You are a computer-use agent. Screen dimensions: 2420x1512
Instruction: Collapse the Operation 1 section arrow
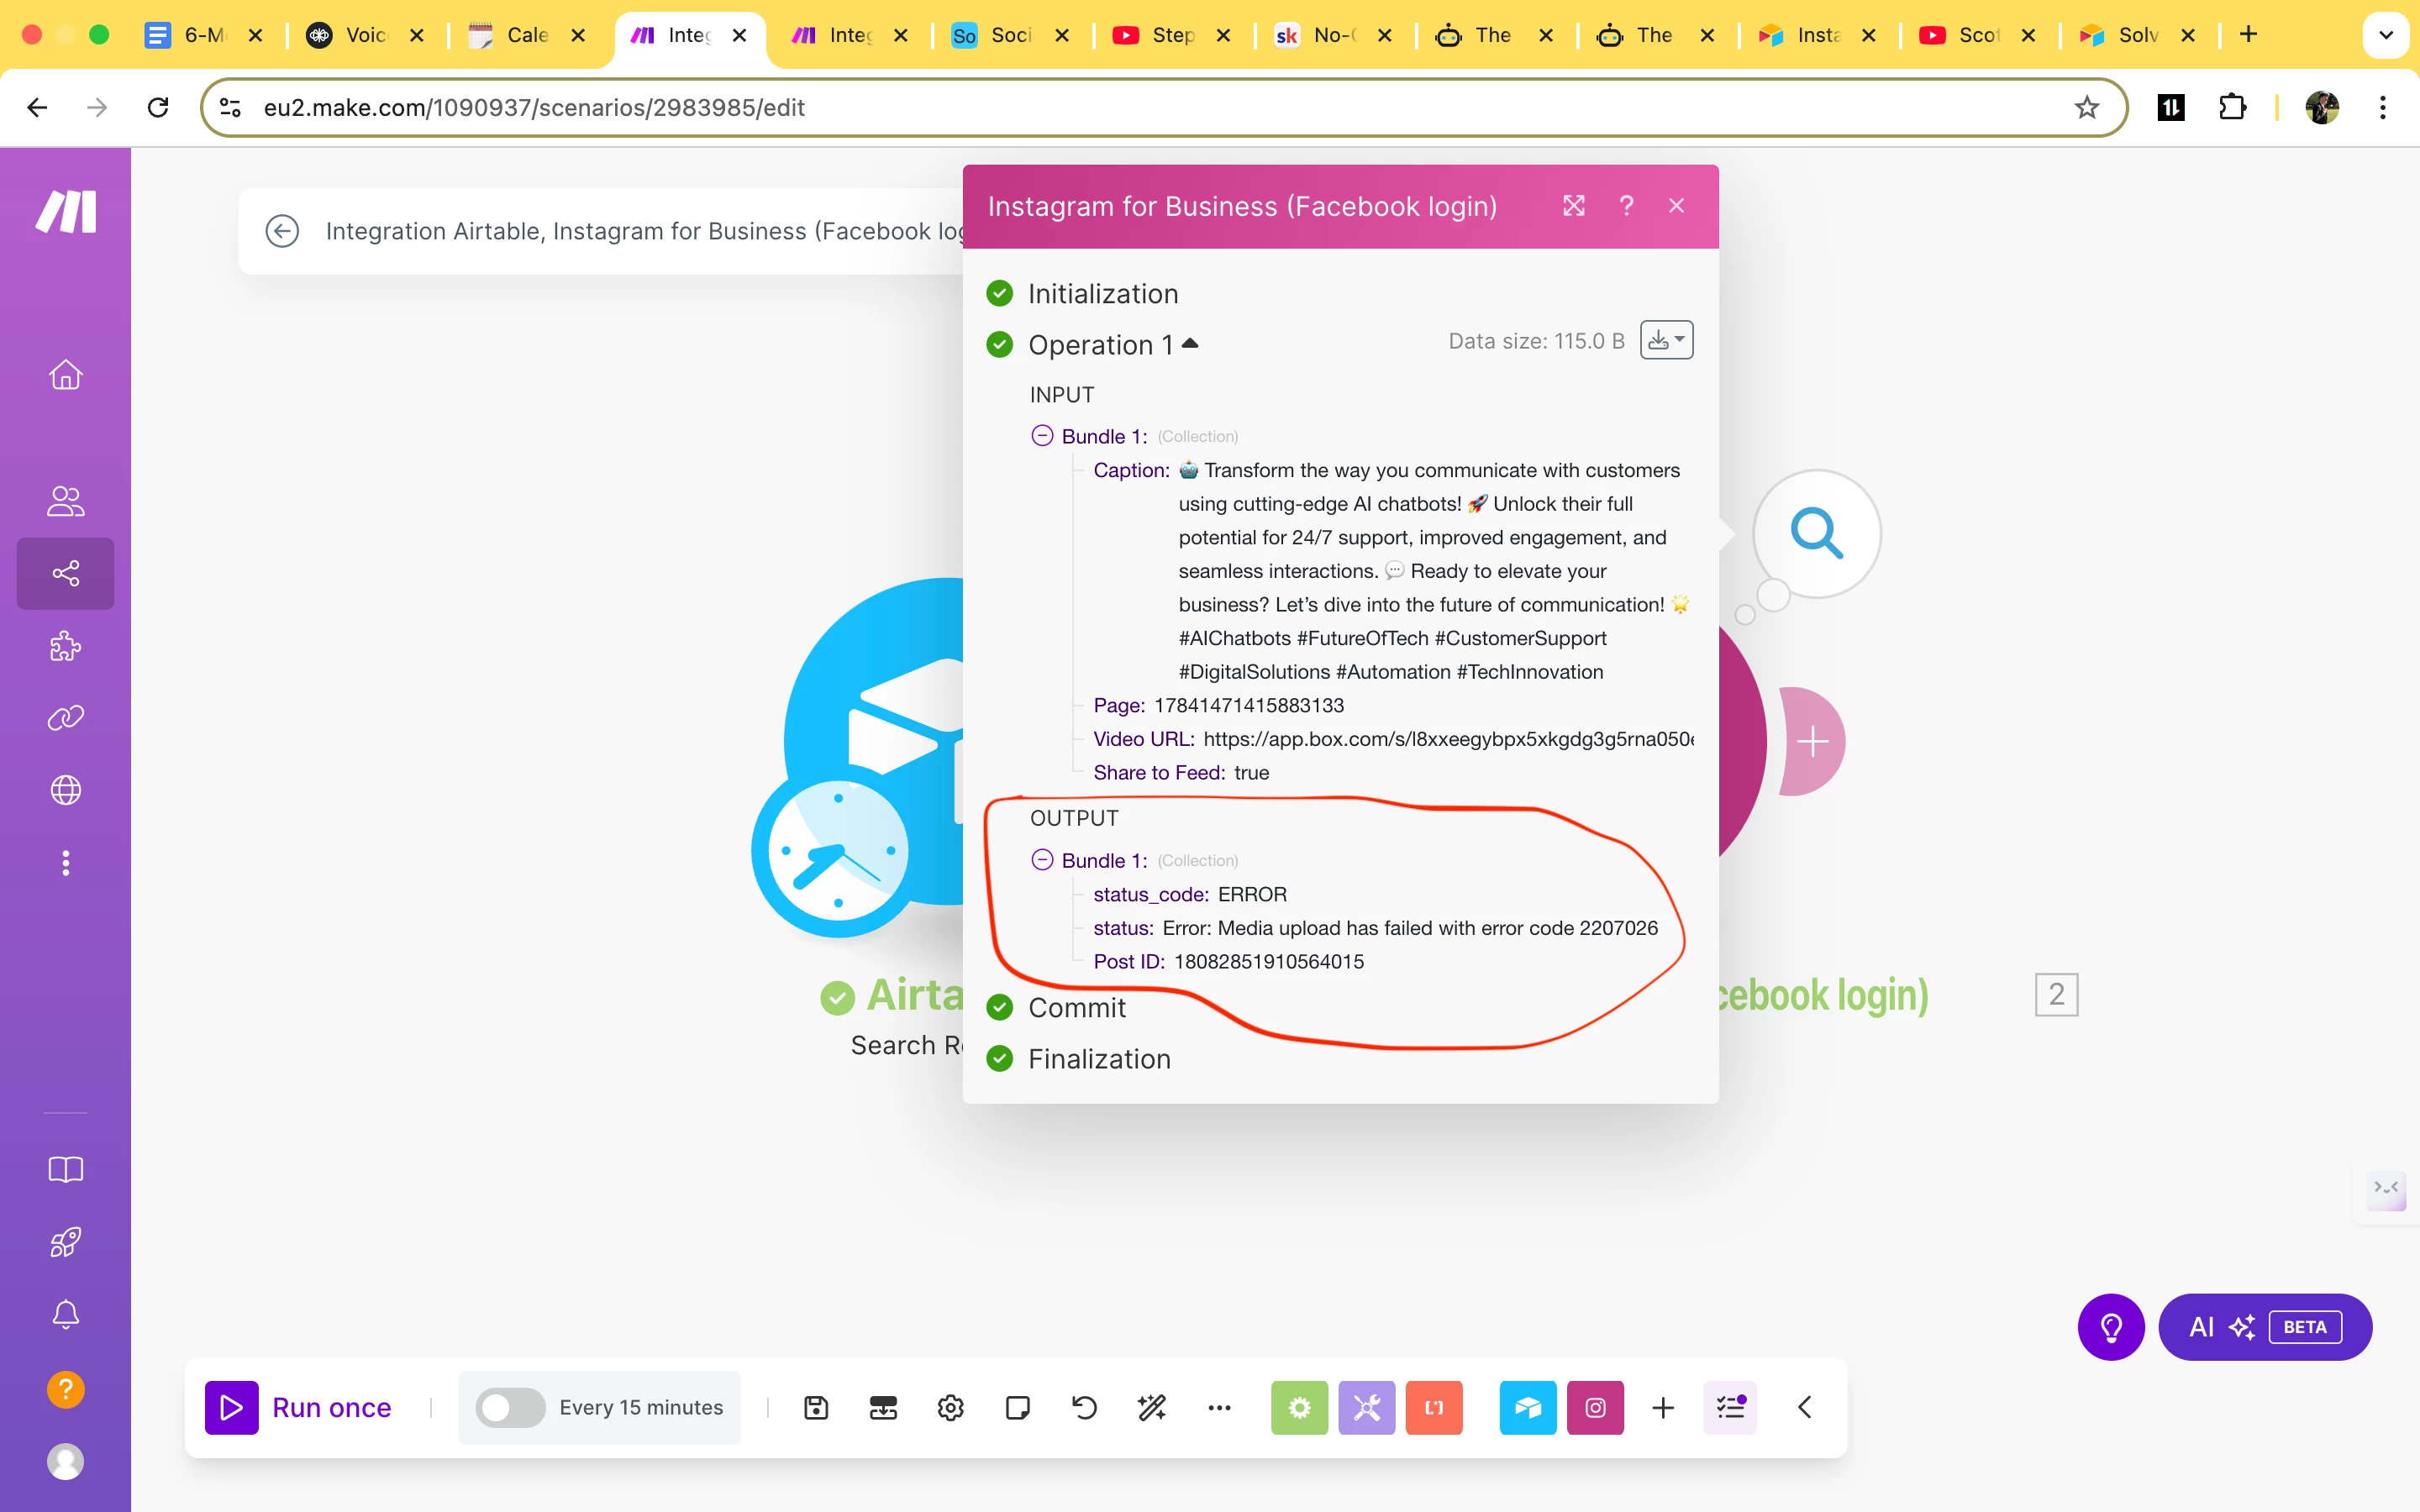(1190, 344)
